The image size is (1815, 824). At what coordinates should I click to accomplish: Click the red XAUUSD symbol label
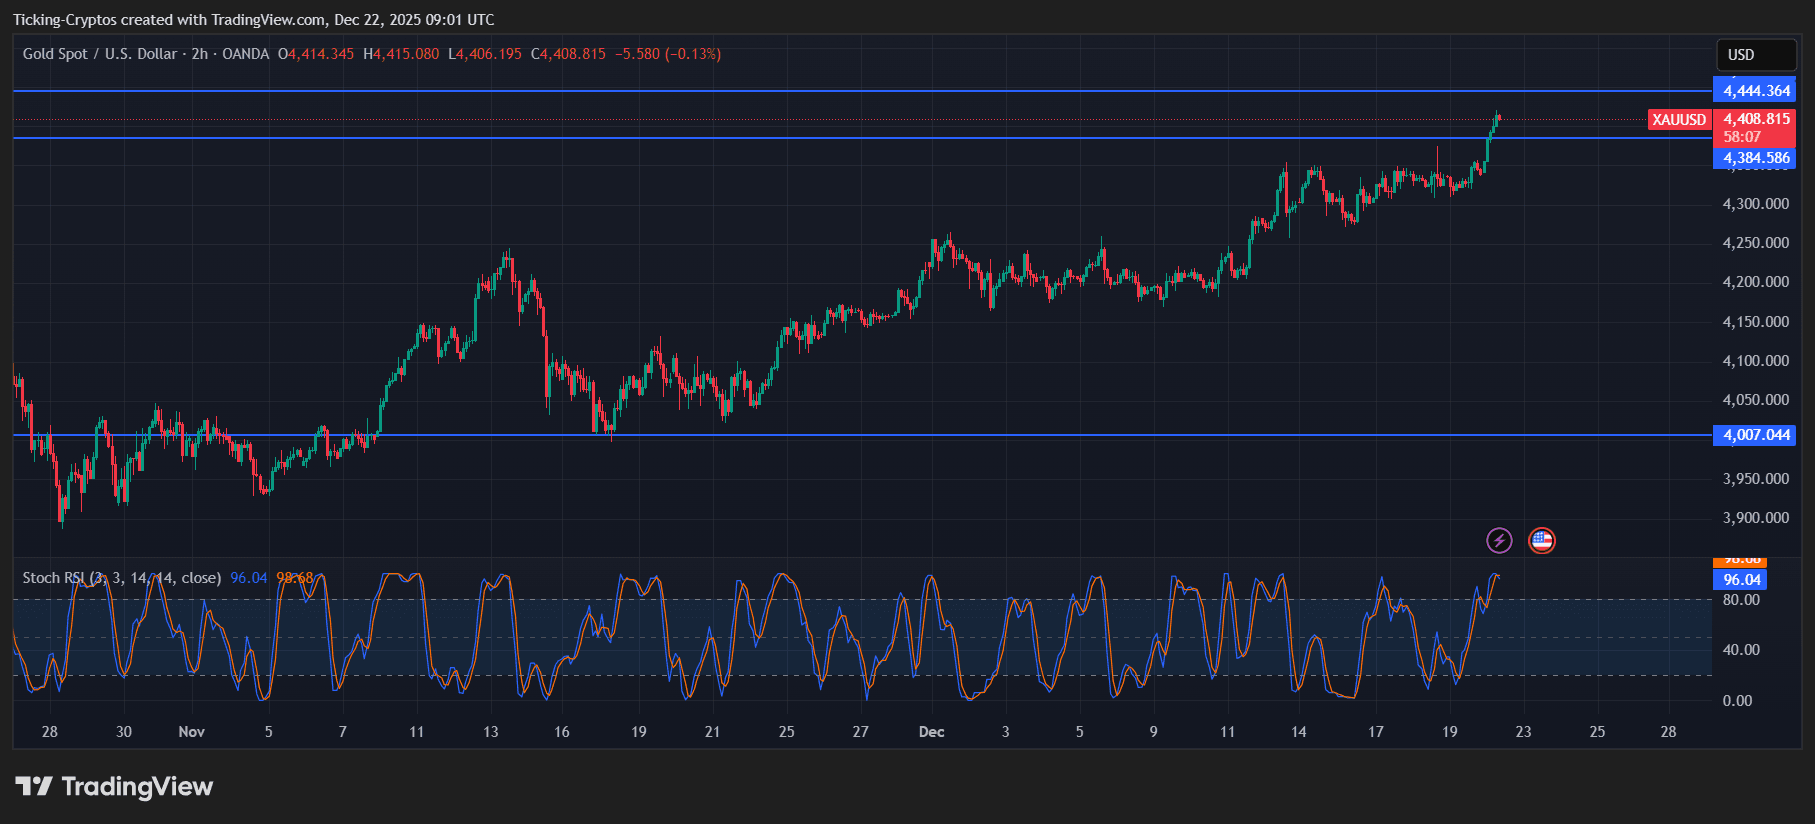pyautogui.click(x=1678, y=120)
